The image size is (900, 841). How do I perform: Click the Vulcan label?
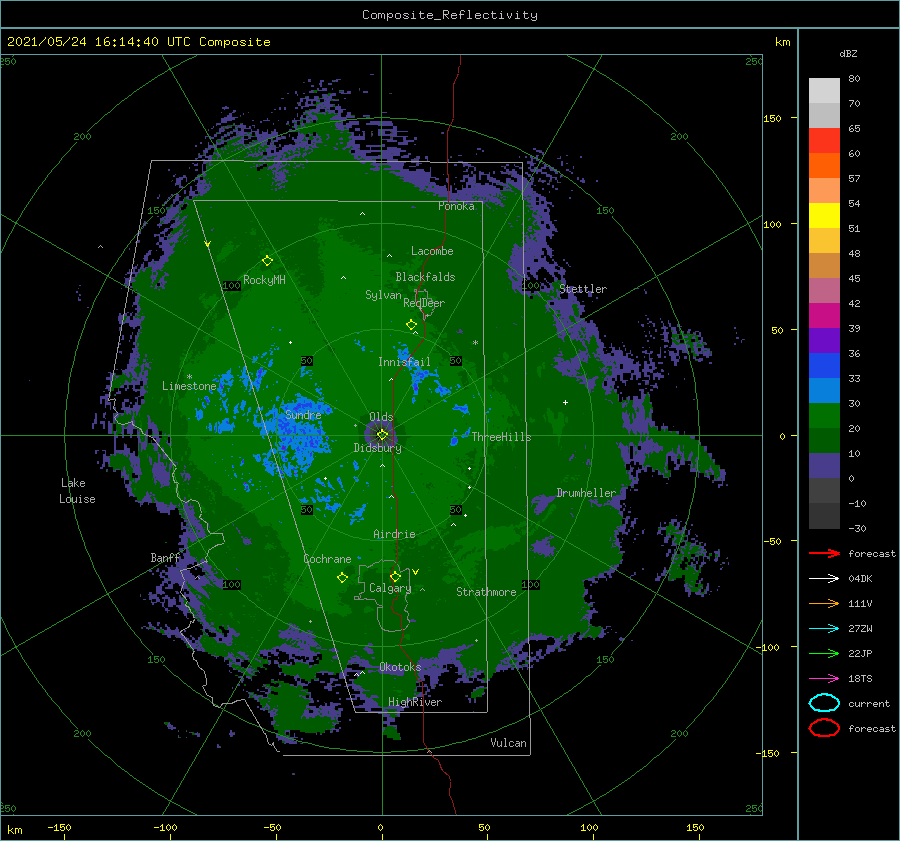tap(509, 743)
